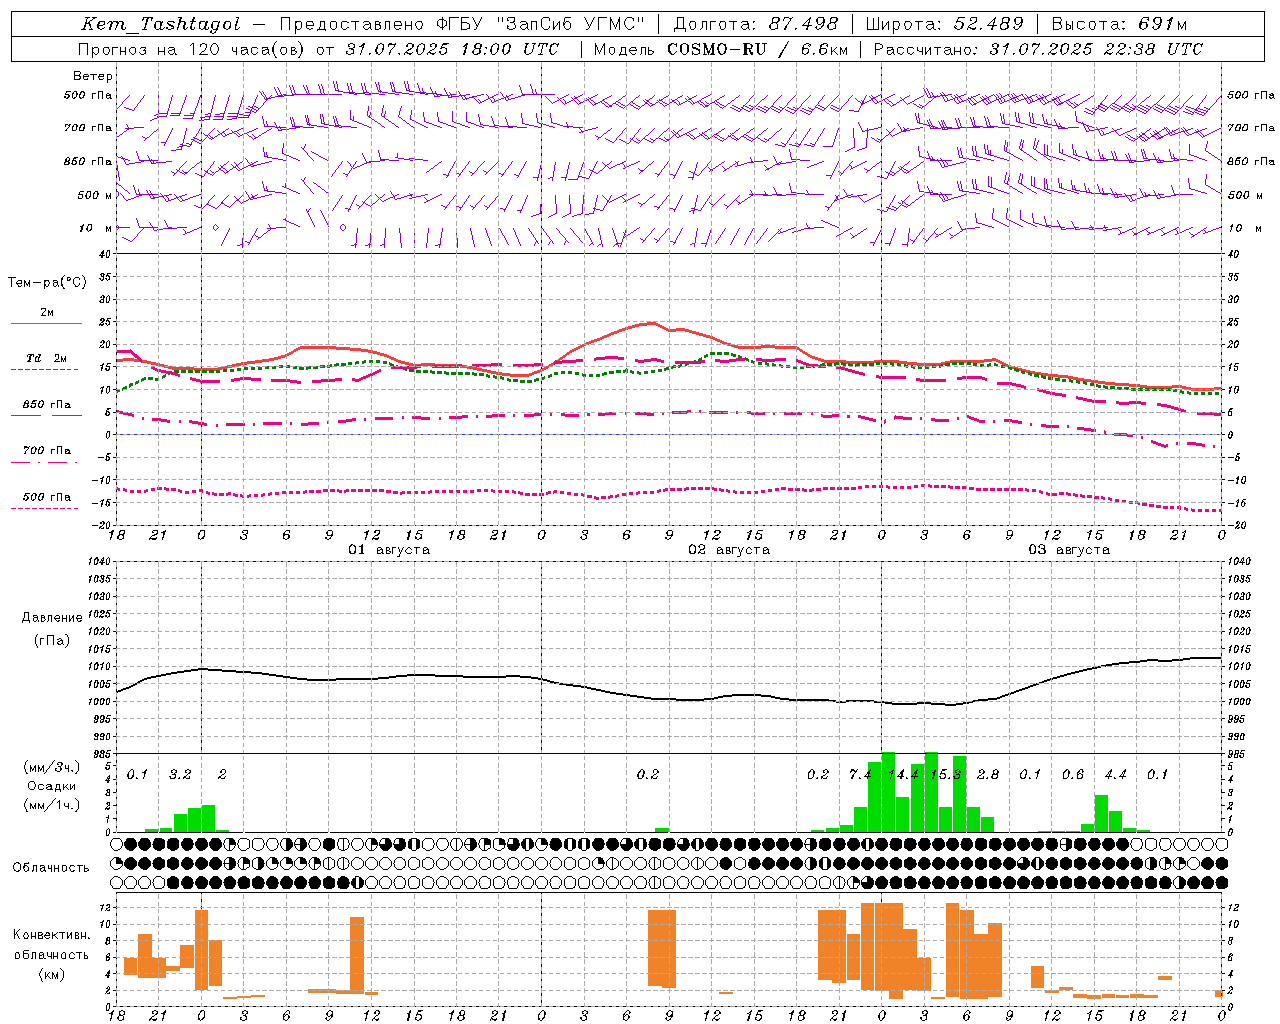Click the model name COSMO-RU / 6.6км

[x=757, y=49]
